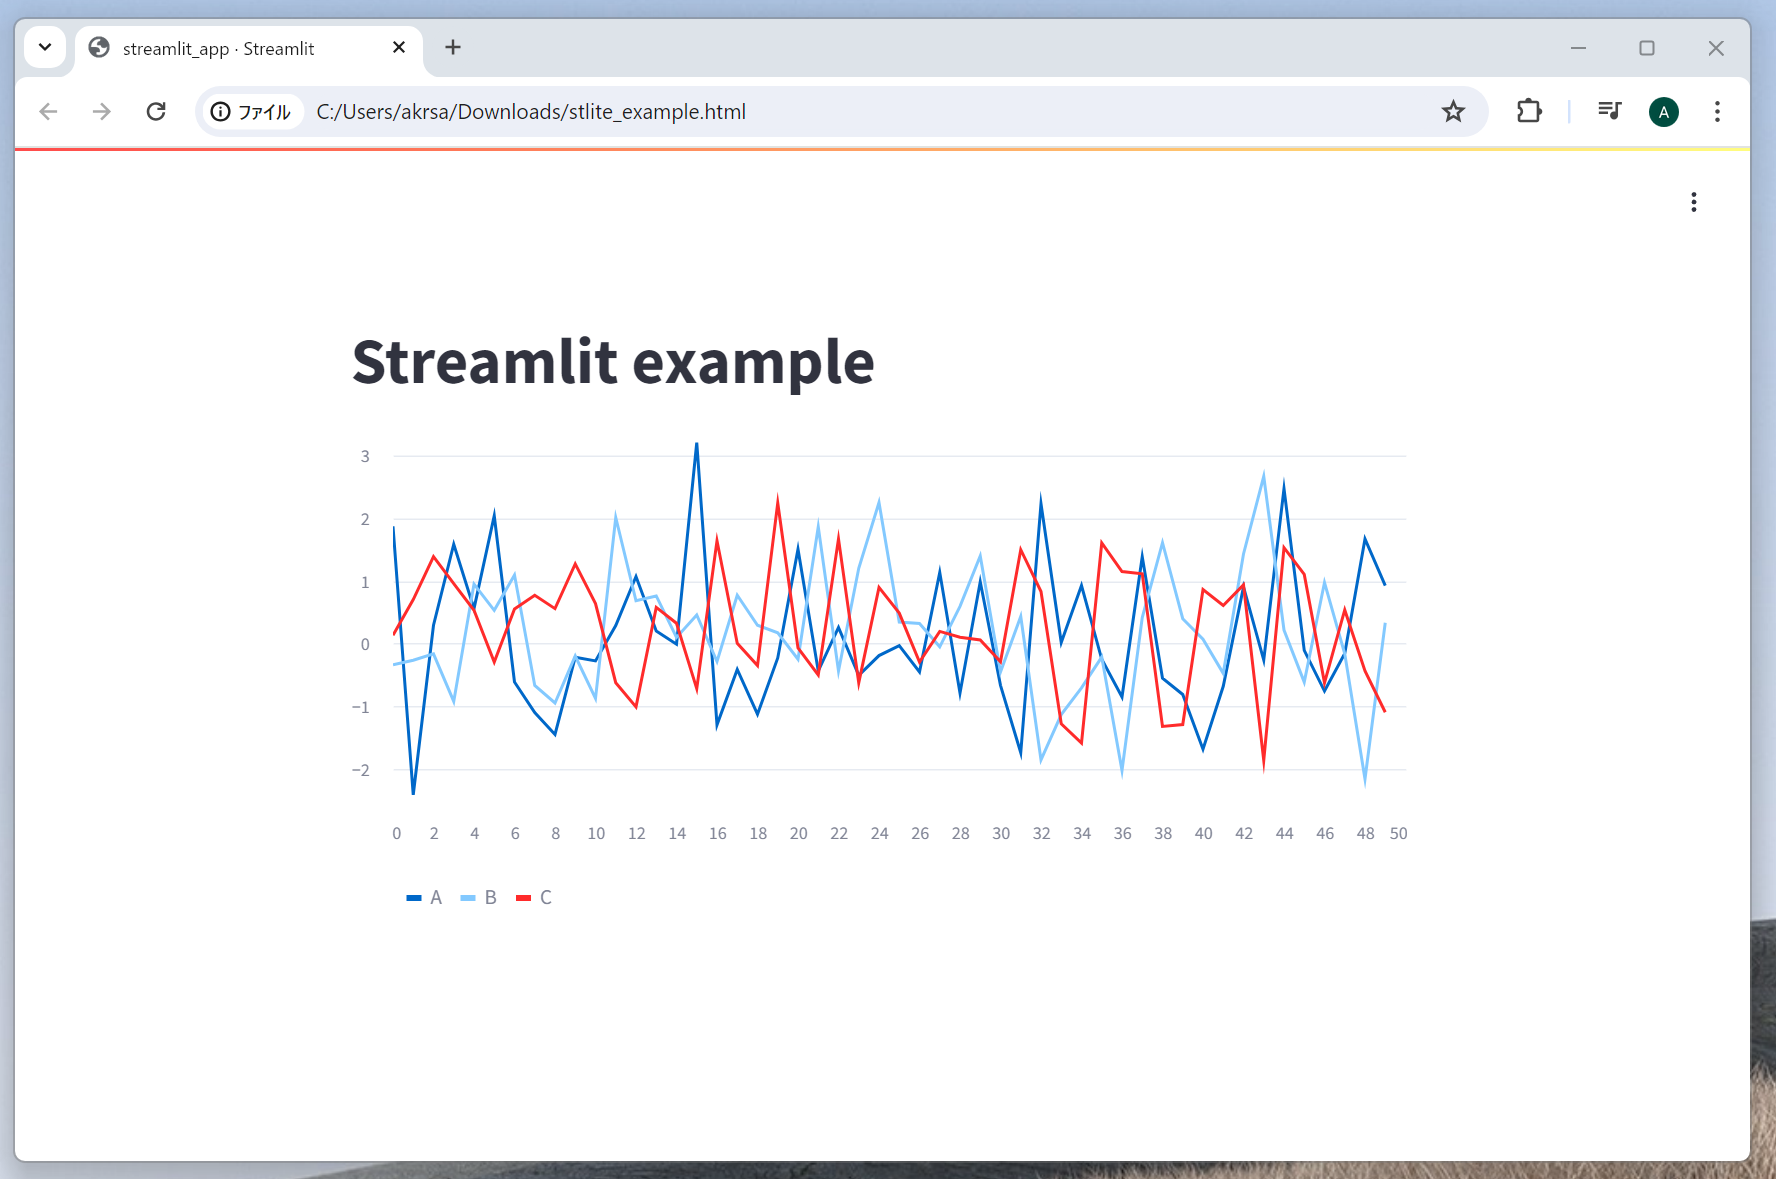Click the bookmark star icon

click(x=1452, y=111)
